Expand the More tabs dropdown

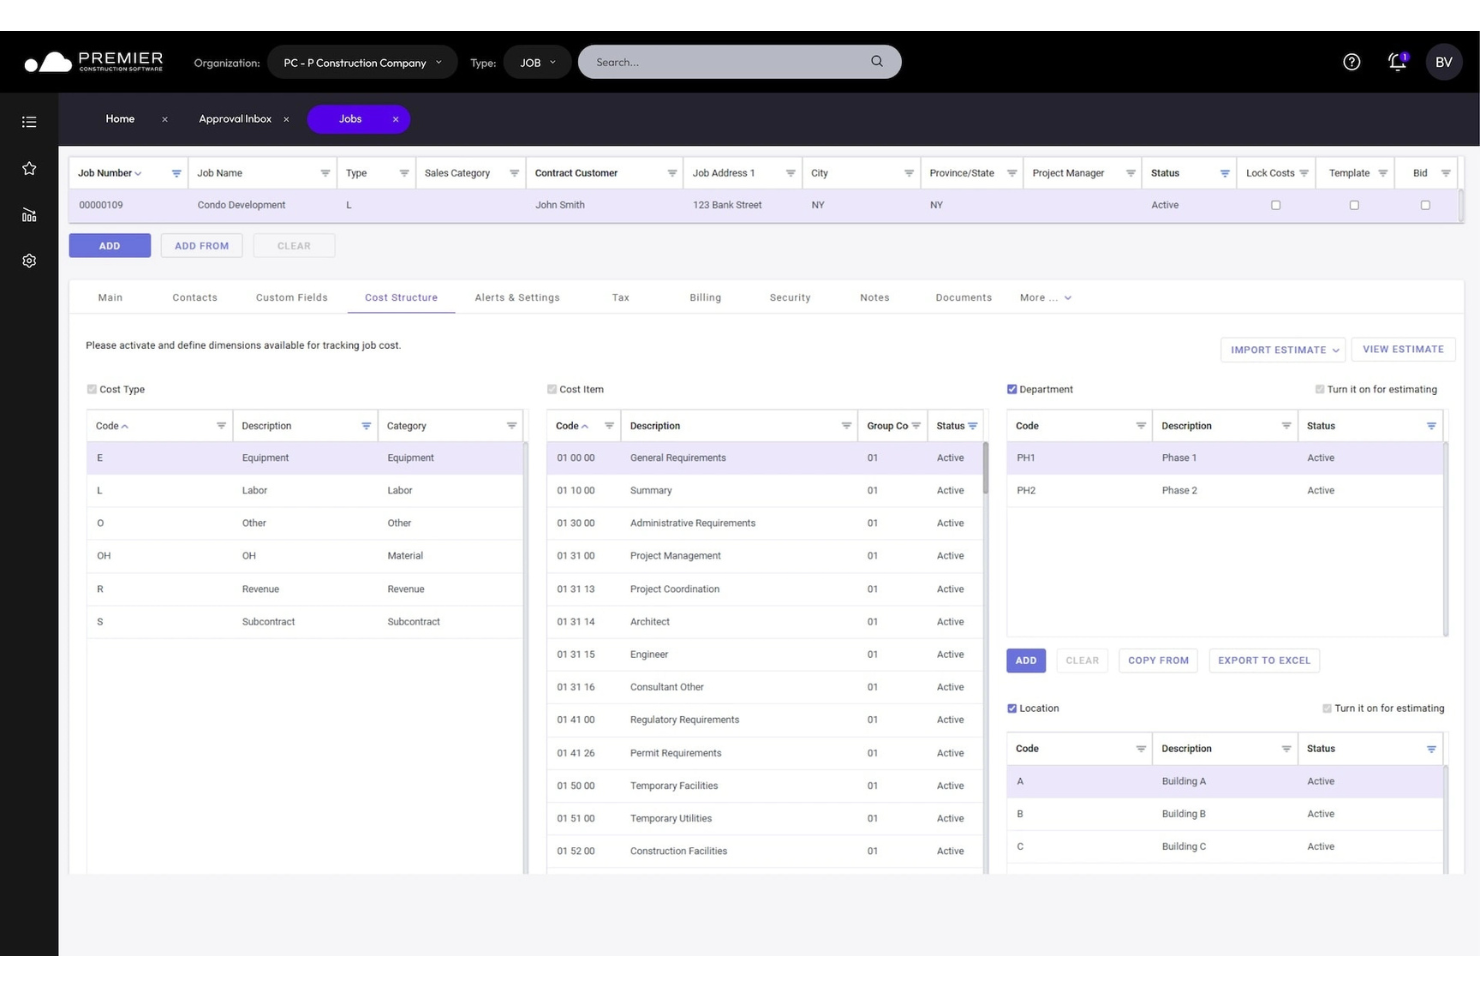tap(1045, 298)
